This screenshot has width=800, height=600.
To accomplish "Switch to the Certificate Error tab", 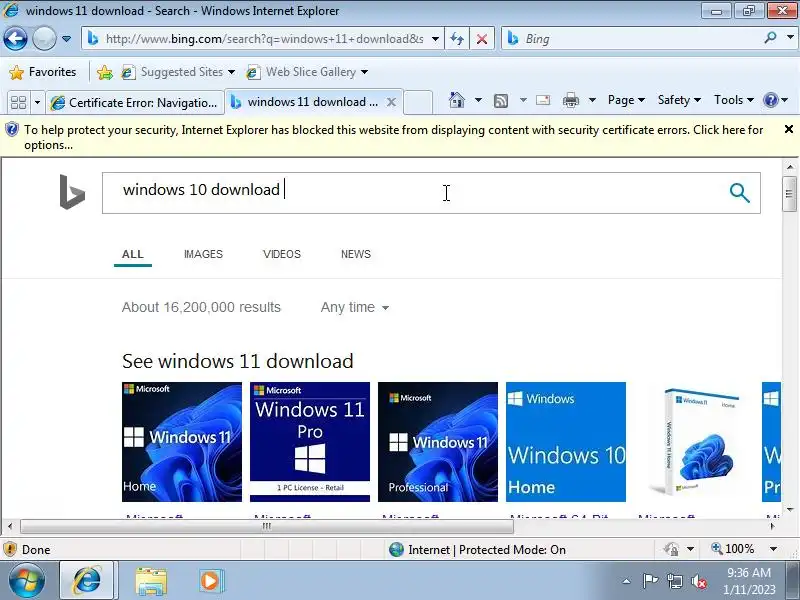I will pos(135,103).
